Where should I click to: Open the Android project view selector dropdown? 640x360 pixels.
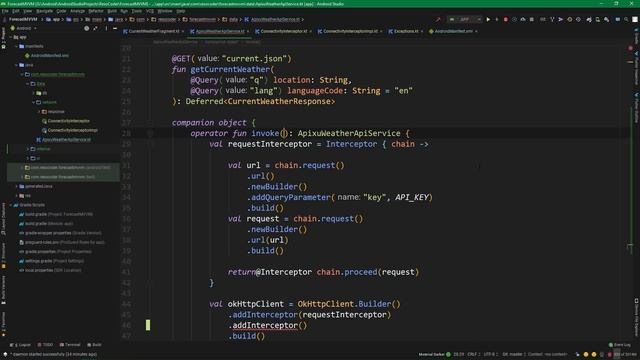point(24,28)
